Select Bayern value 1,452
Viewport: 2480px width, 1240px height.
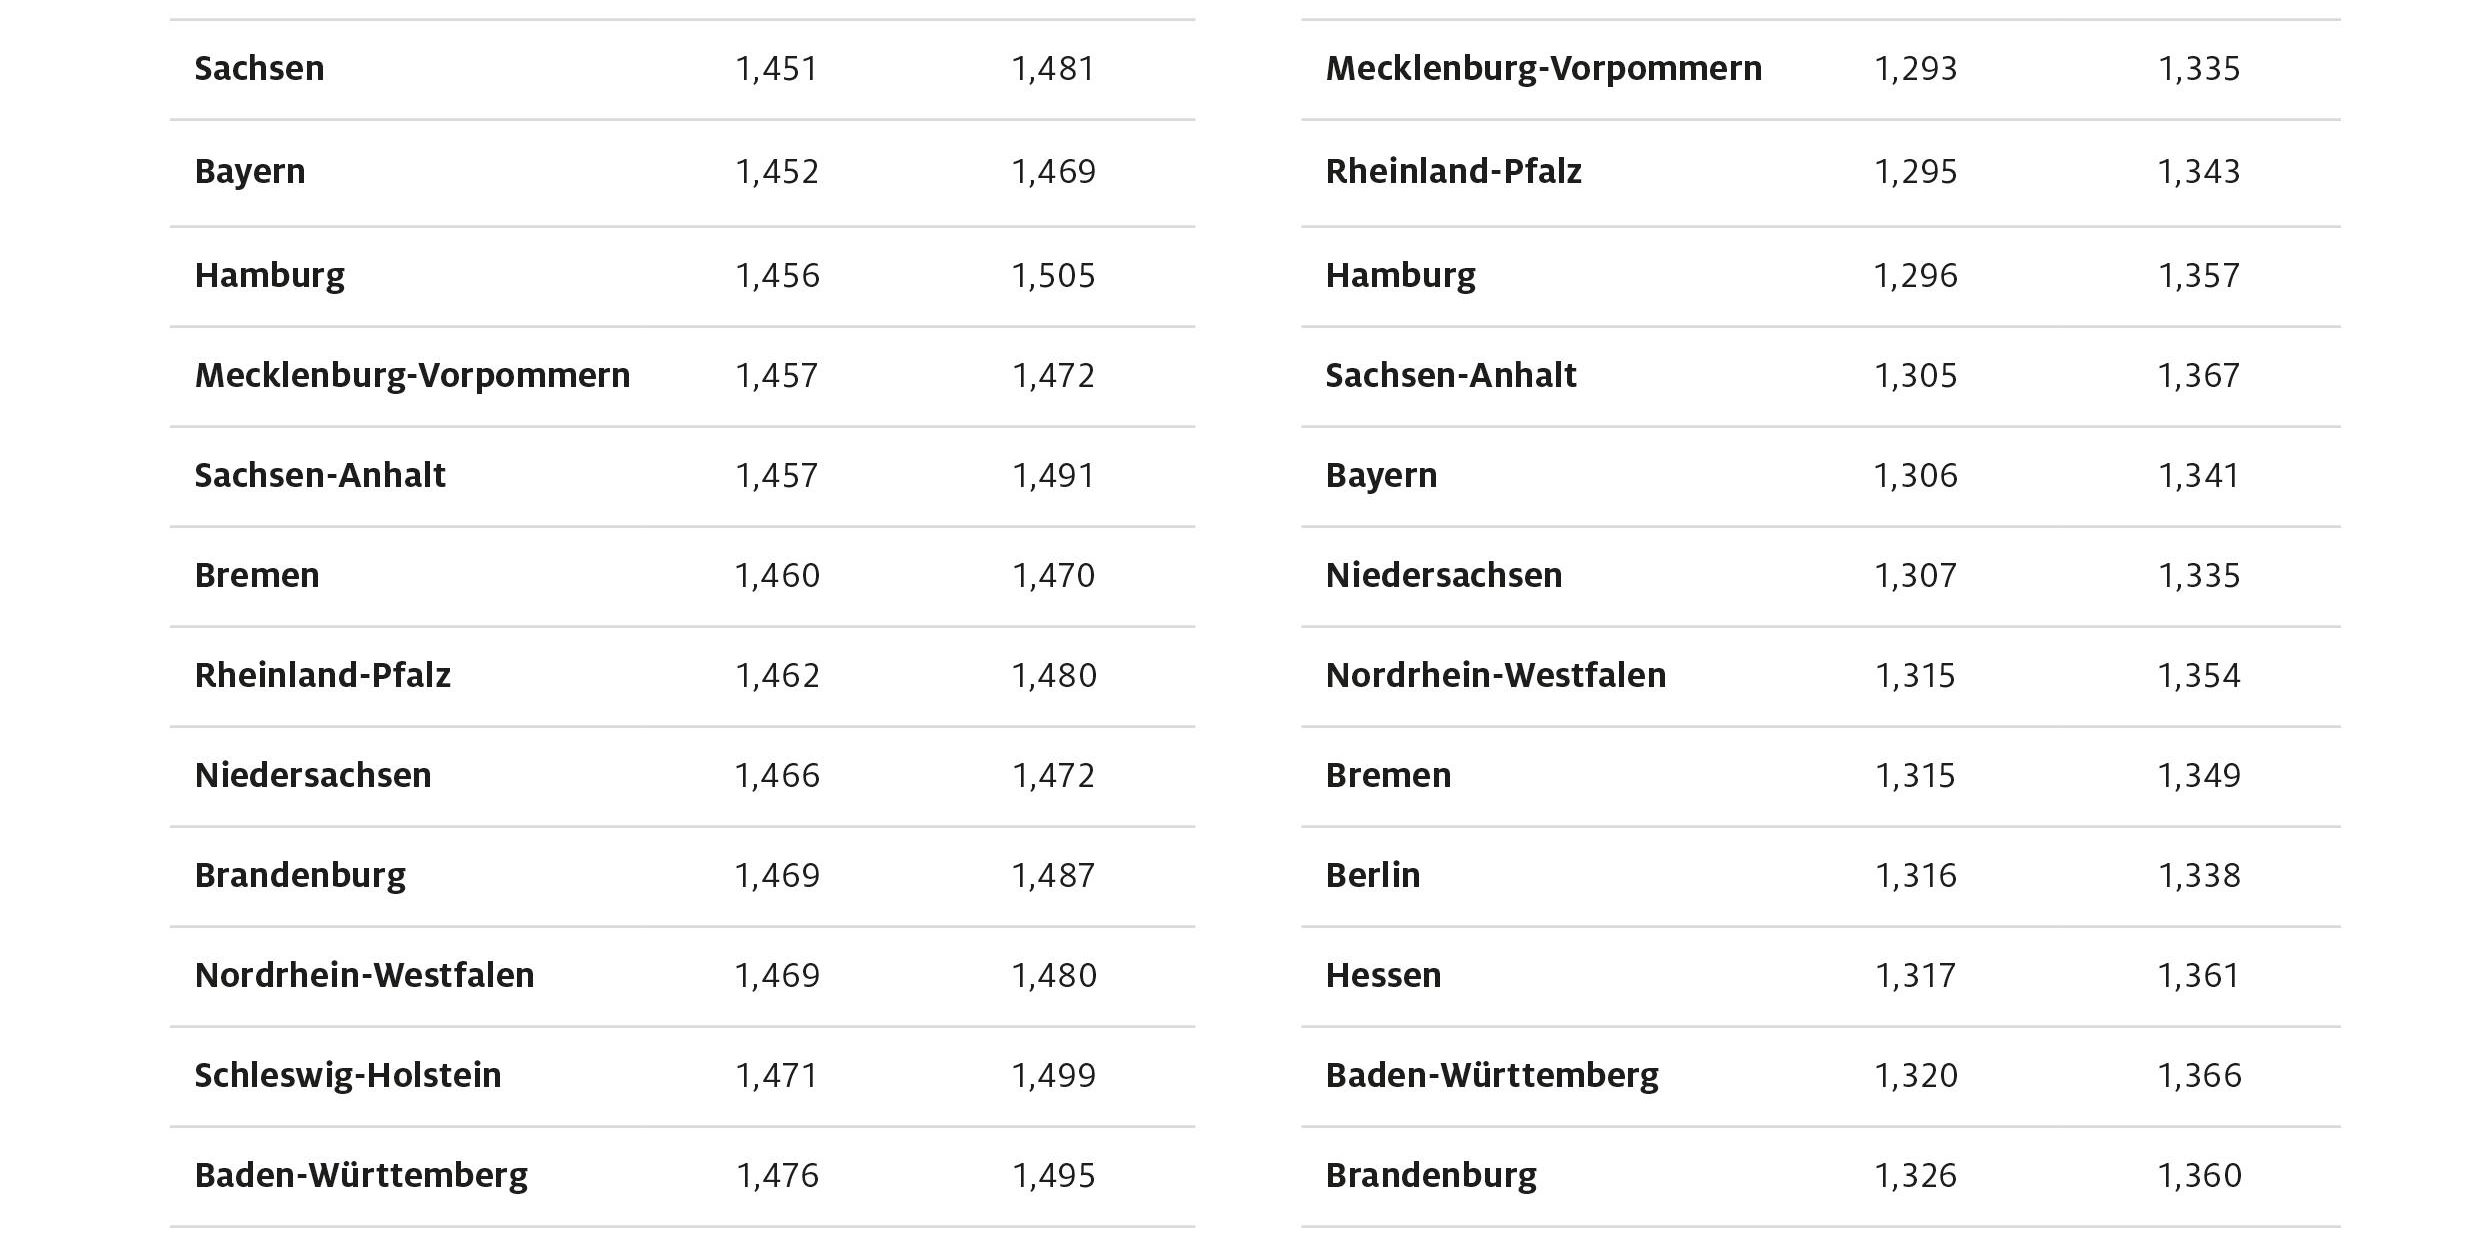click(x=777, y=172)
